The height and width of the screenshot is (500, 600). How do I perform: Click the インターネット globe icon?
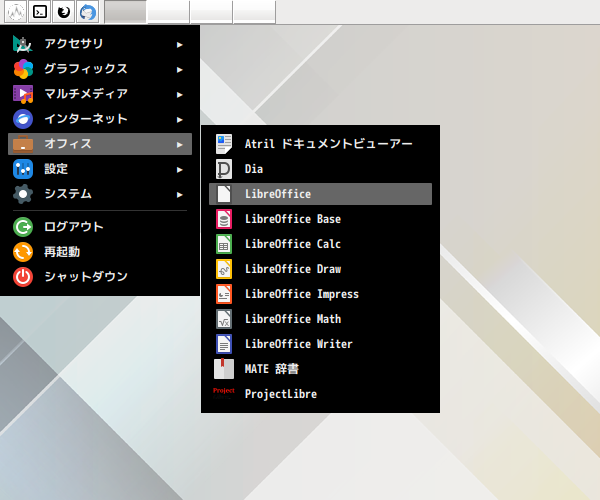(23, 119)
